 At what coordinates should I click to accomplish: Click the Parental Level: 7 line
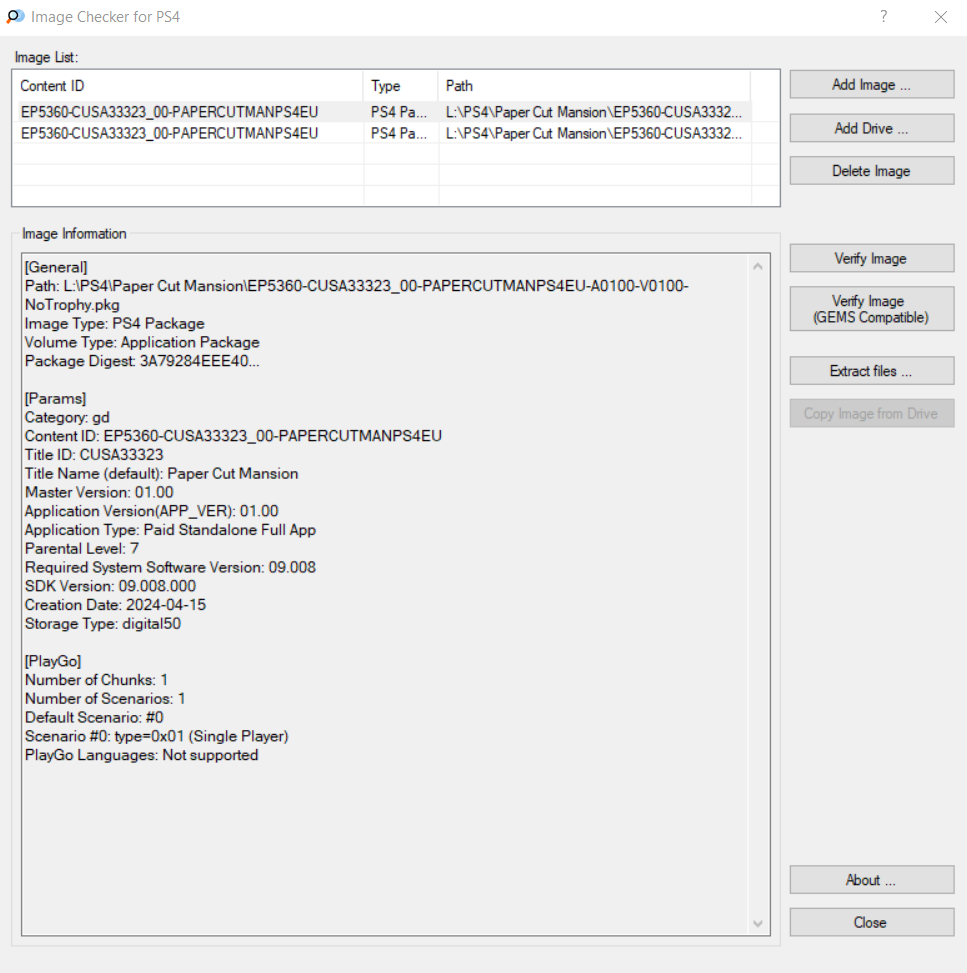(x=82, y=549)
